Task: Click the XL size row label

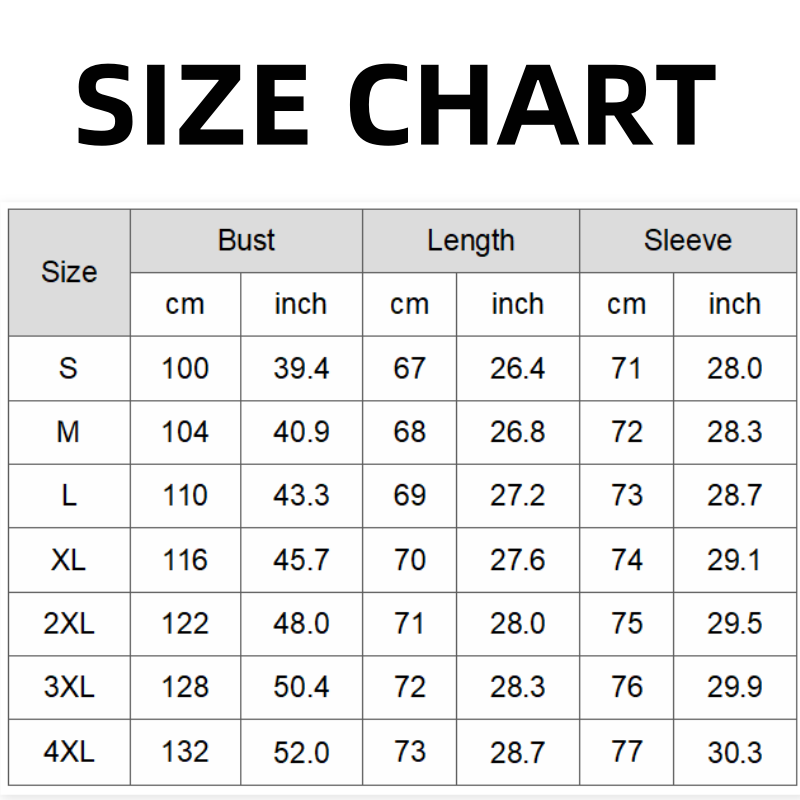Action: [x=68, y=560]
